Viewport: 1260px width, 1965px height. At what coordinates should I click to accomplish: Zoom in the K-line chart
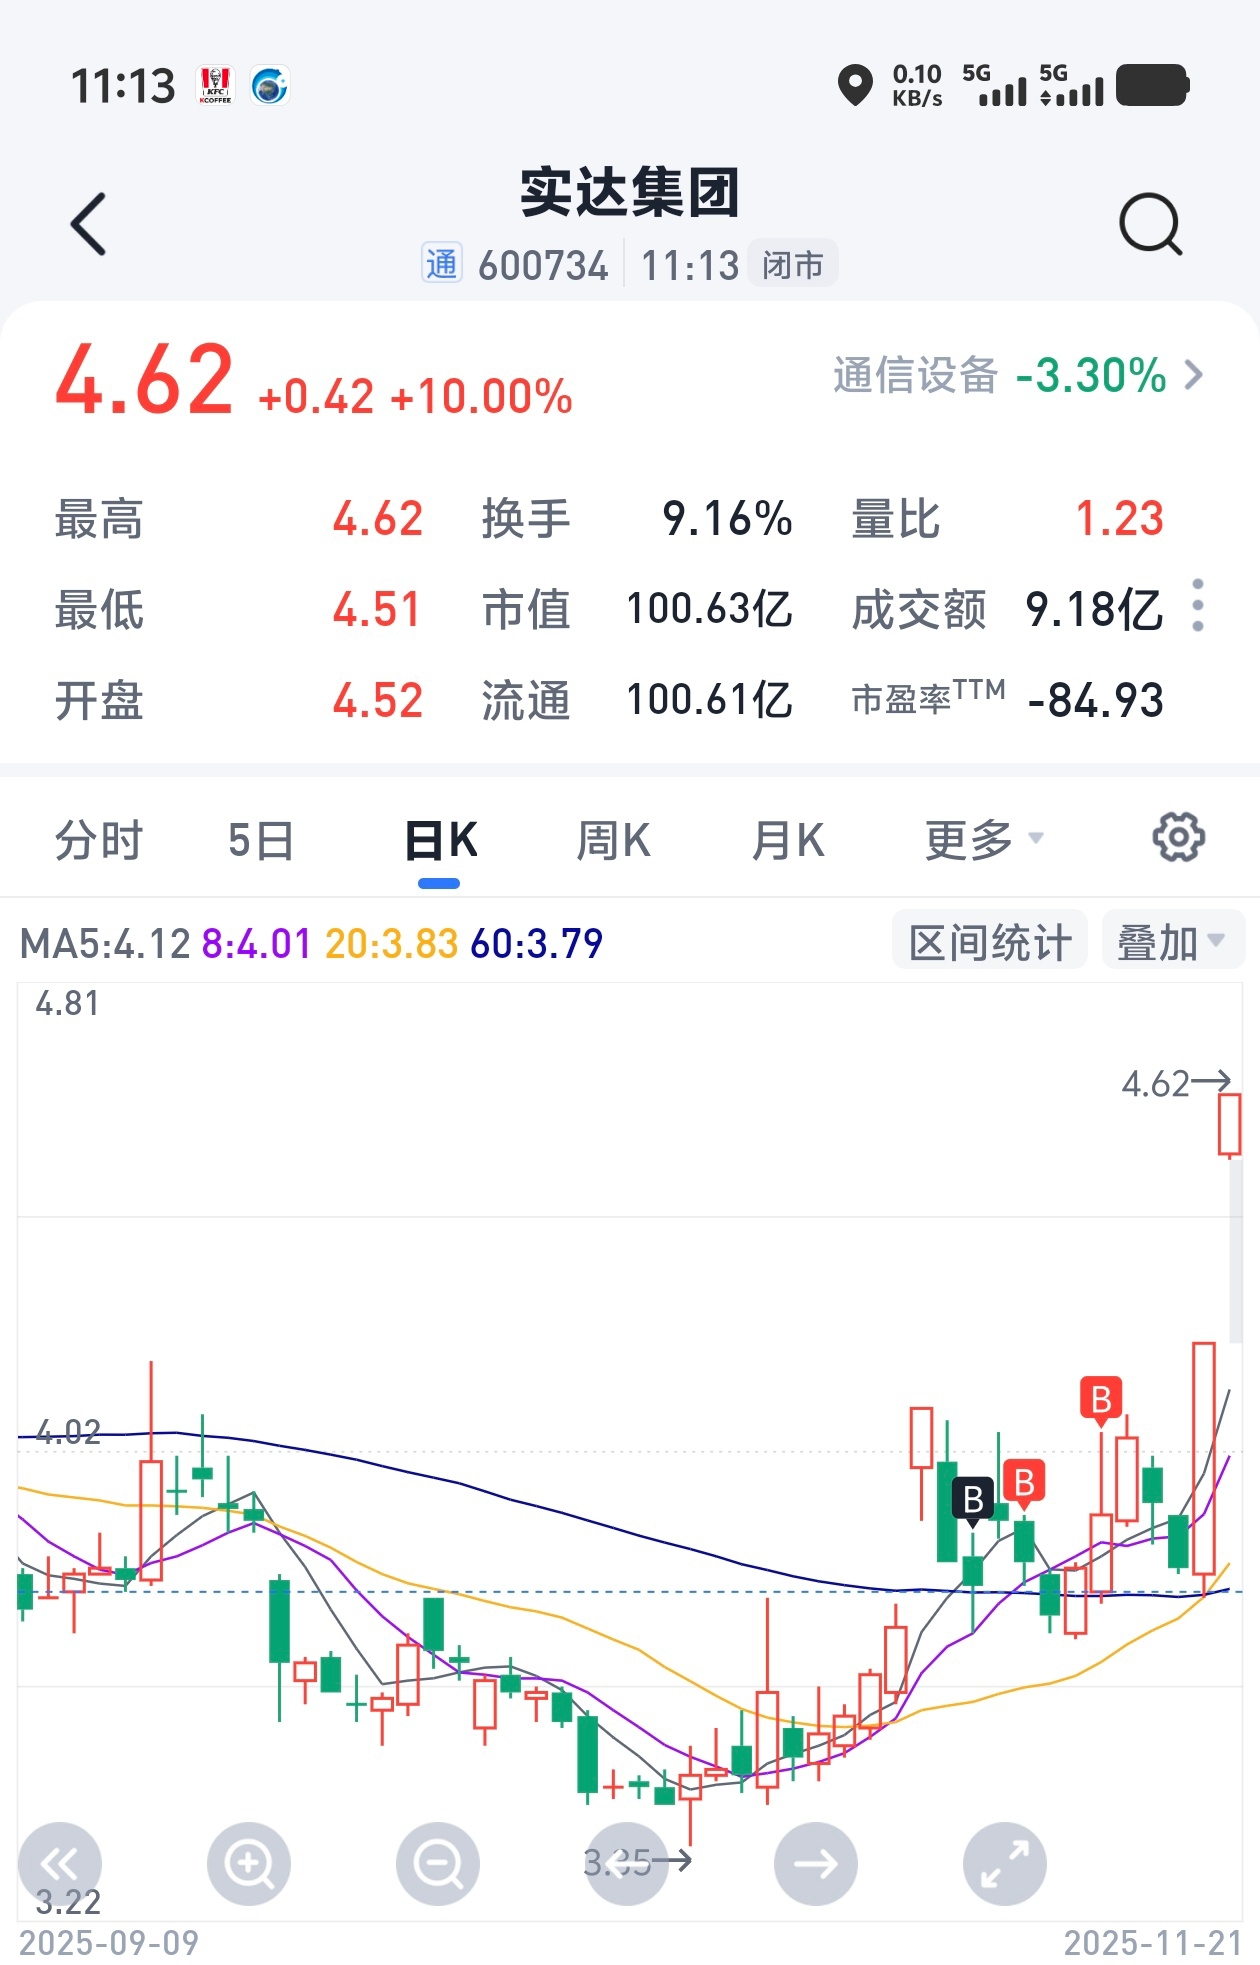pos(249,1864)
